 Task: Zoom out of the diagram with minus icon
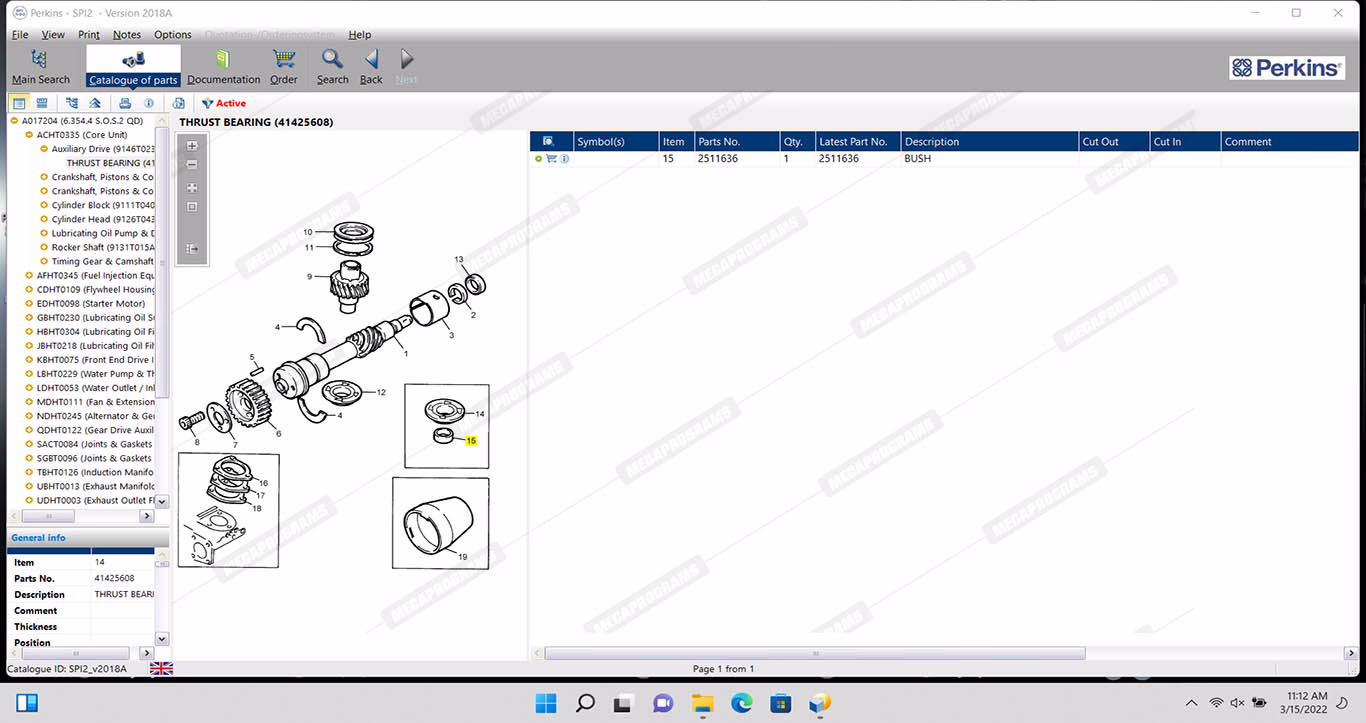(x=192, y=165)
